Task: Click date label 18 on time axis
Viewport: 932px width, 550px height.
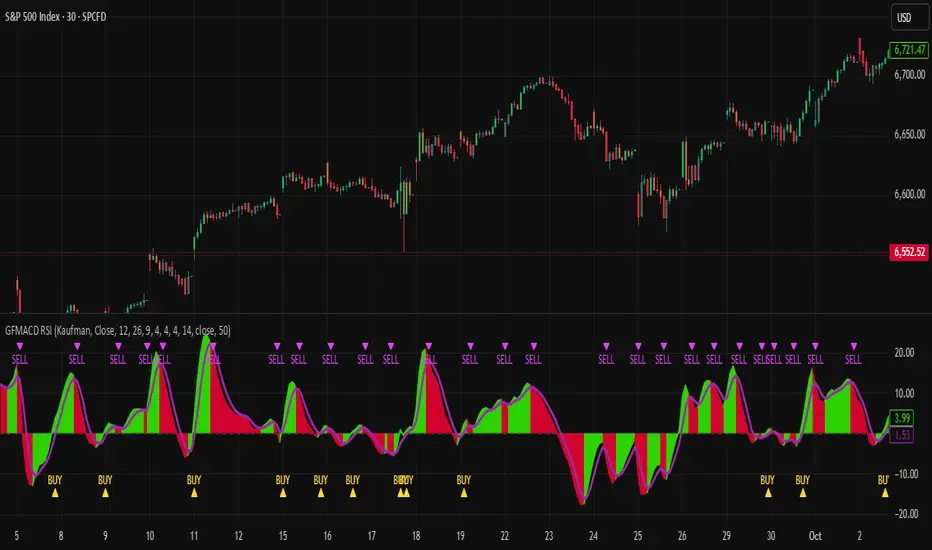Action: coord(416,536)
